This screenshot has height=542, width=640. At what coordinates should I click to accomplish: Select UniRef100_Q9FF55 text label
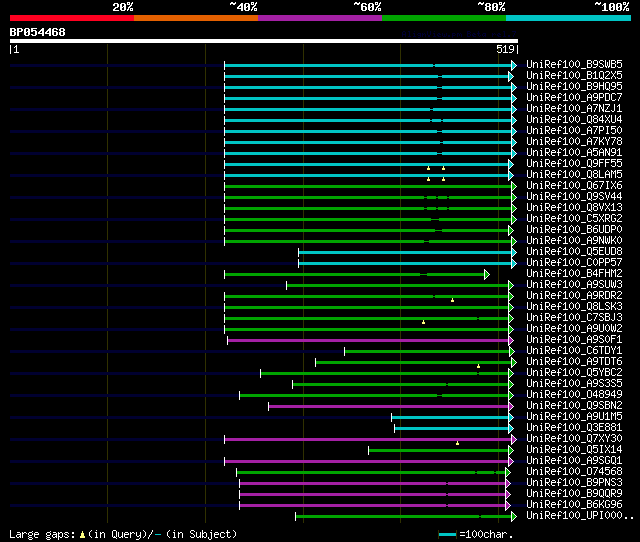coord(574,164)
